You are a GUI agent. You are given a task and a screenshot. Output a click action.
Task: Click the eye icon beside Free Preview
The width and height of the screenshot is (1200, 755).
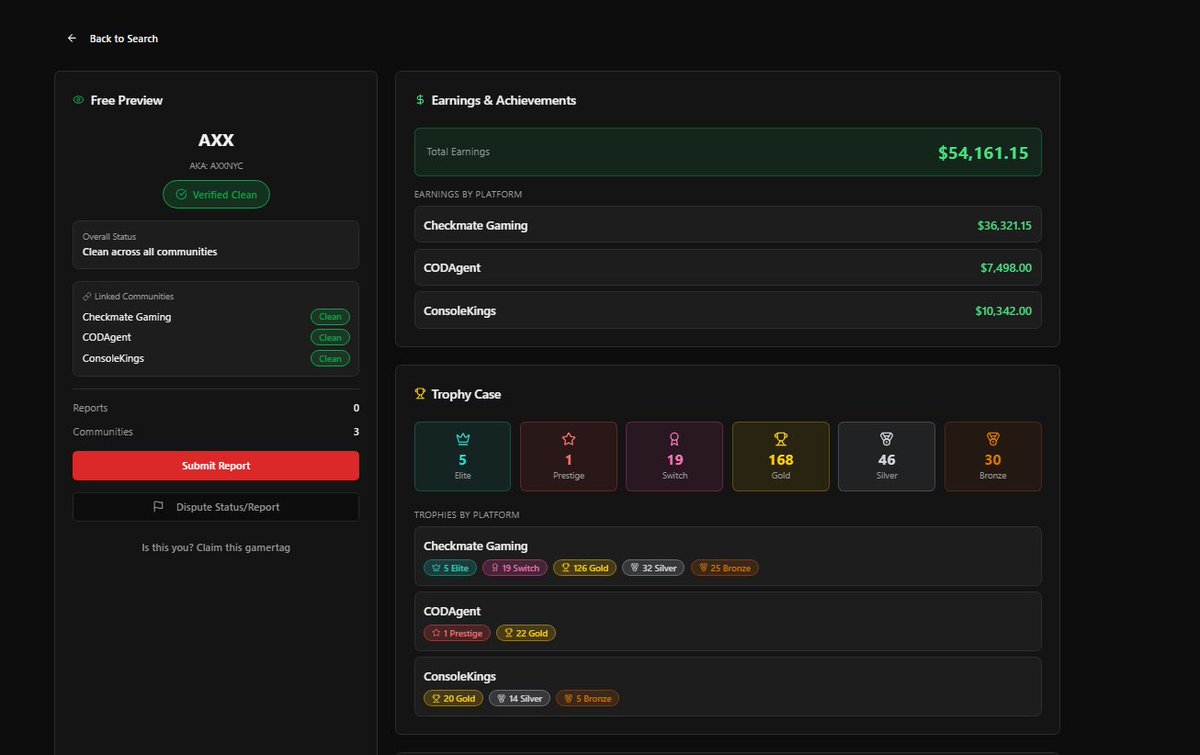[78, 100]
